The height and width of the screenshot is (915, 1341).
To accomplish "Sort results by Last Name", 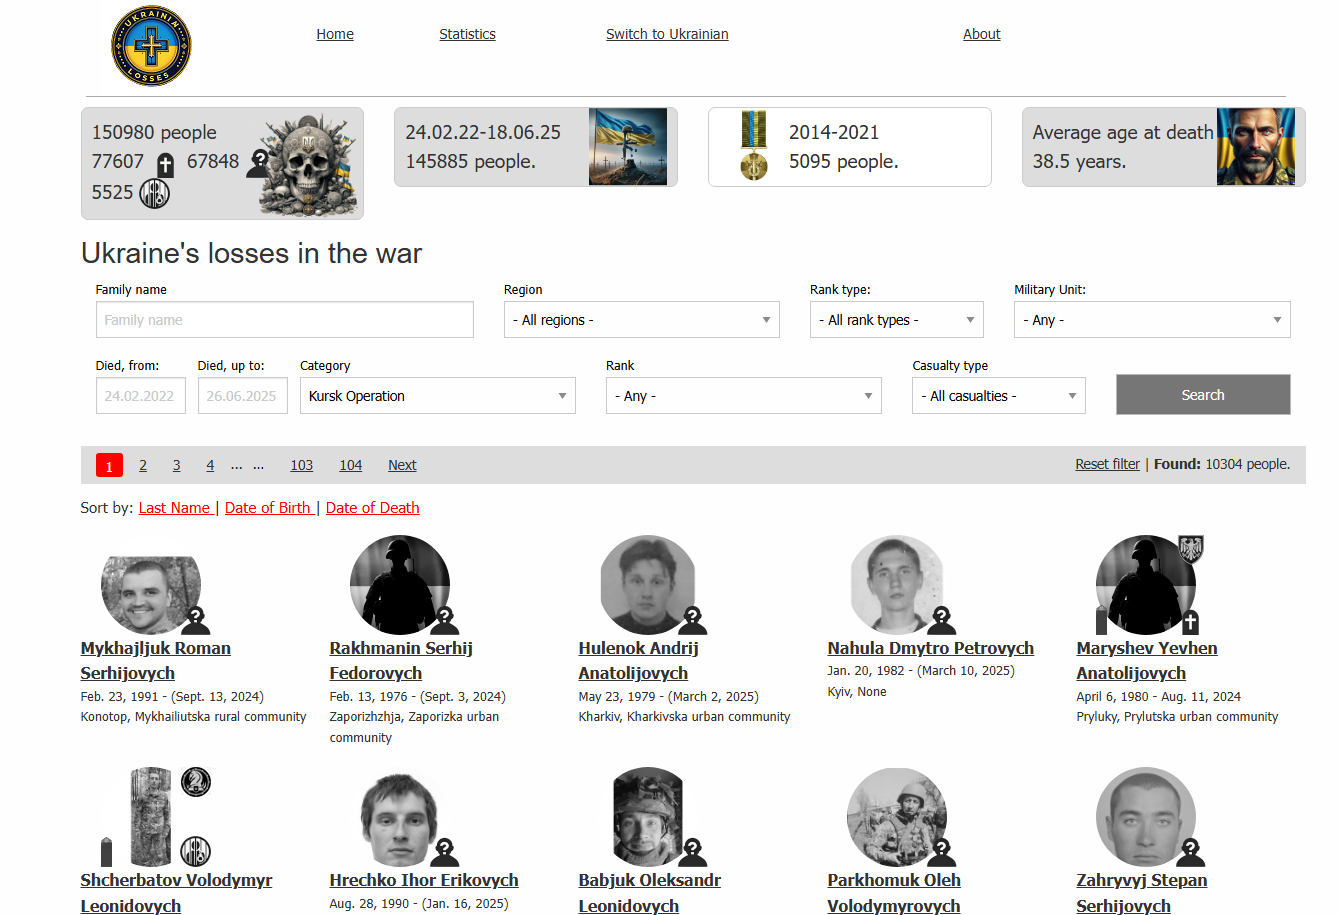I will (175, 508).
